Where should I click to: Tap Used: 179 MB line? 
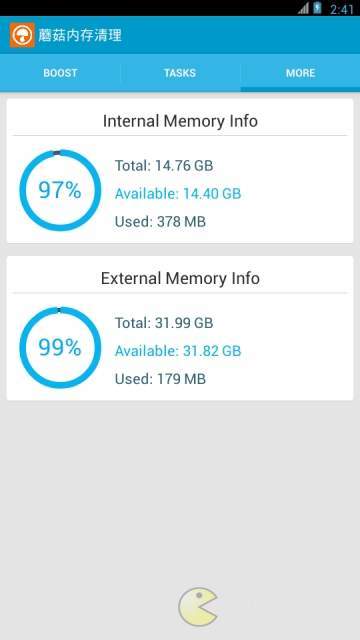[160, 379]
